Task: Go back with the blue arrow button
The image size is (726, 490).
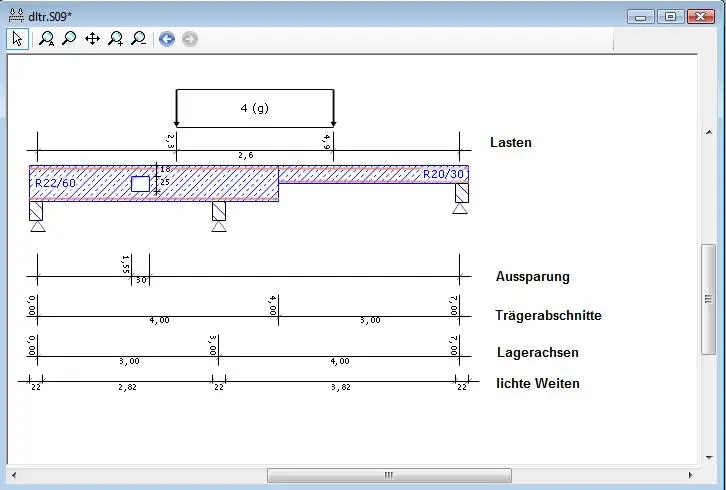Action: click(x=167, y=39)
